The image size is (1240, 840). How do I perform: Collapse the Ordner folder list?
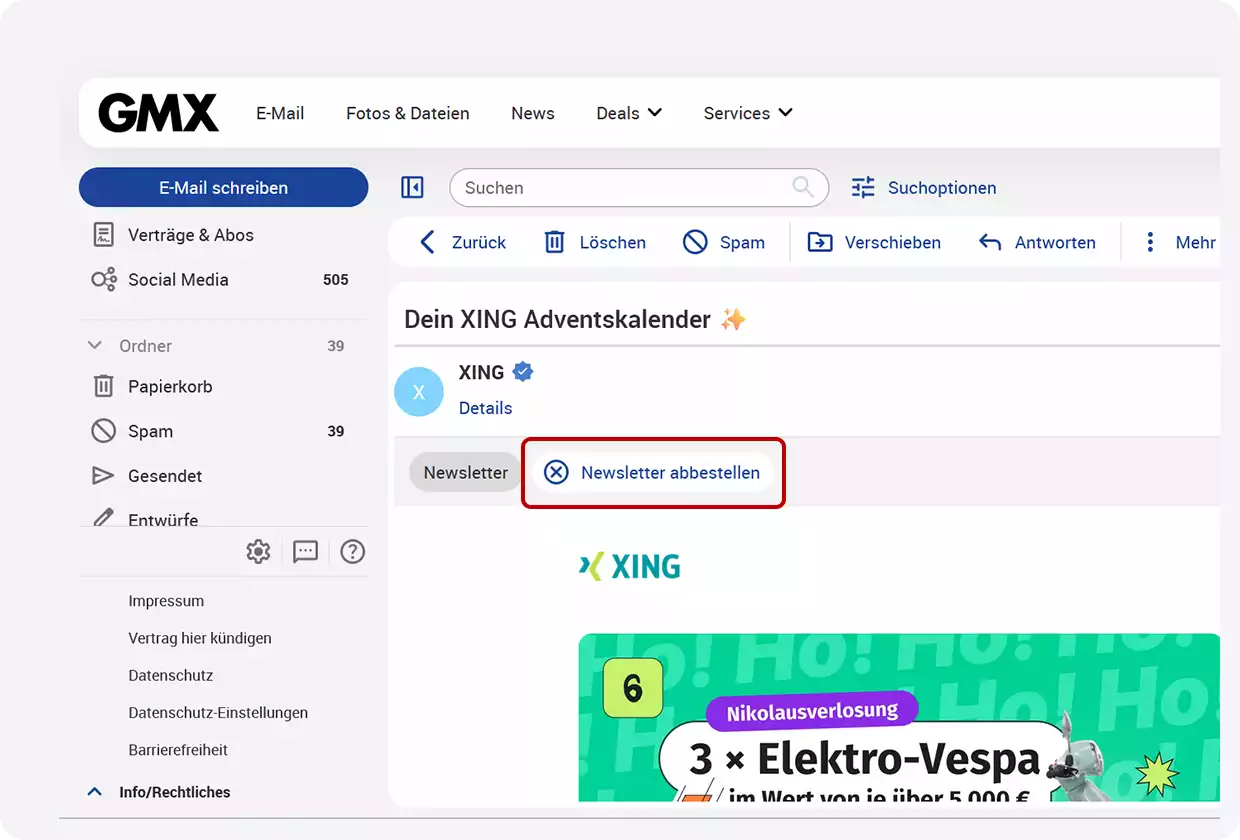click(94, 345)
